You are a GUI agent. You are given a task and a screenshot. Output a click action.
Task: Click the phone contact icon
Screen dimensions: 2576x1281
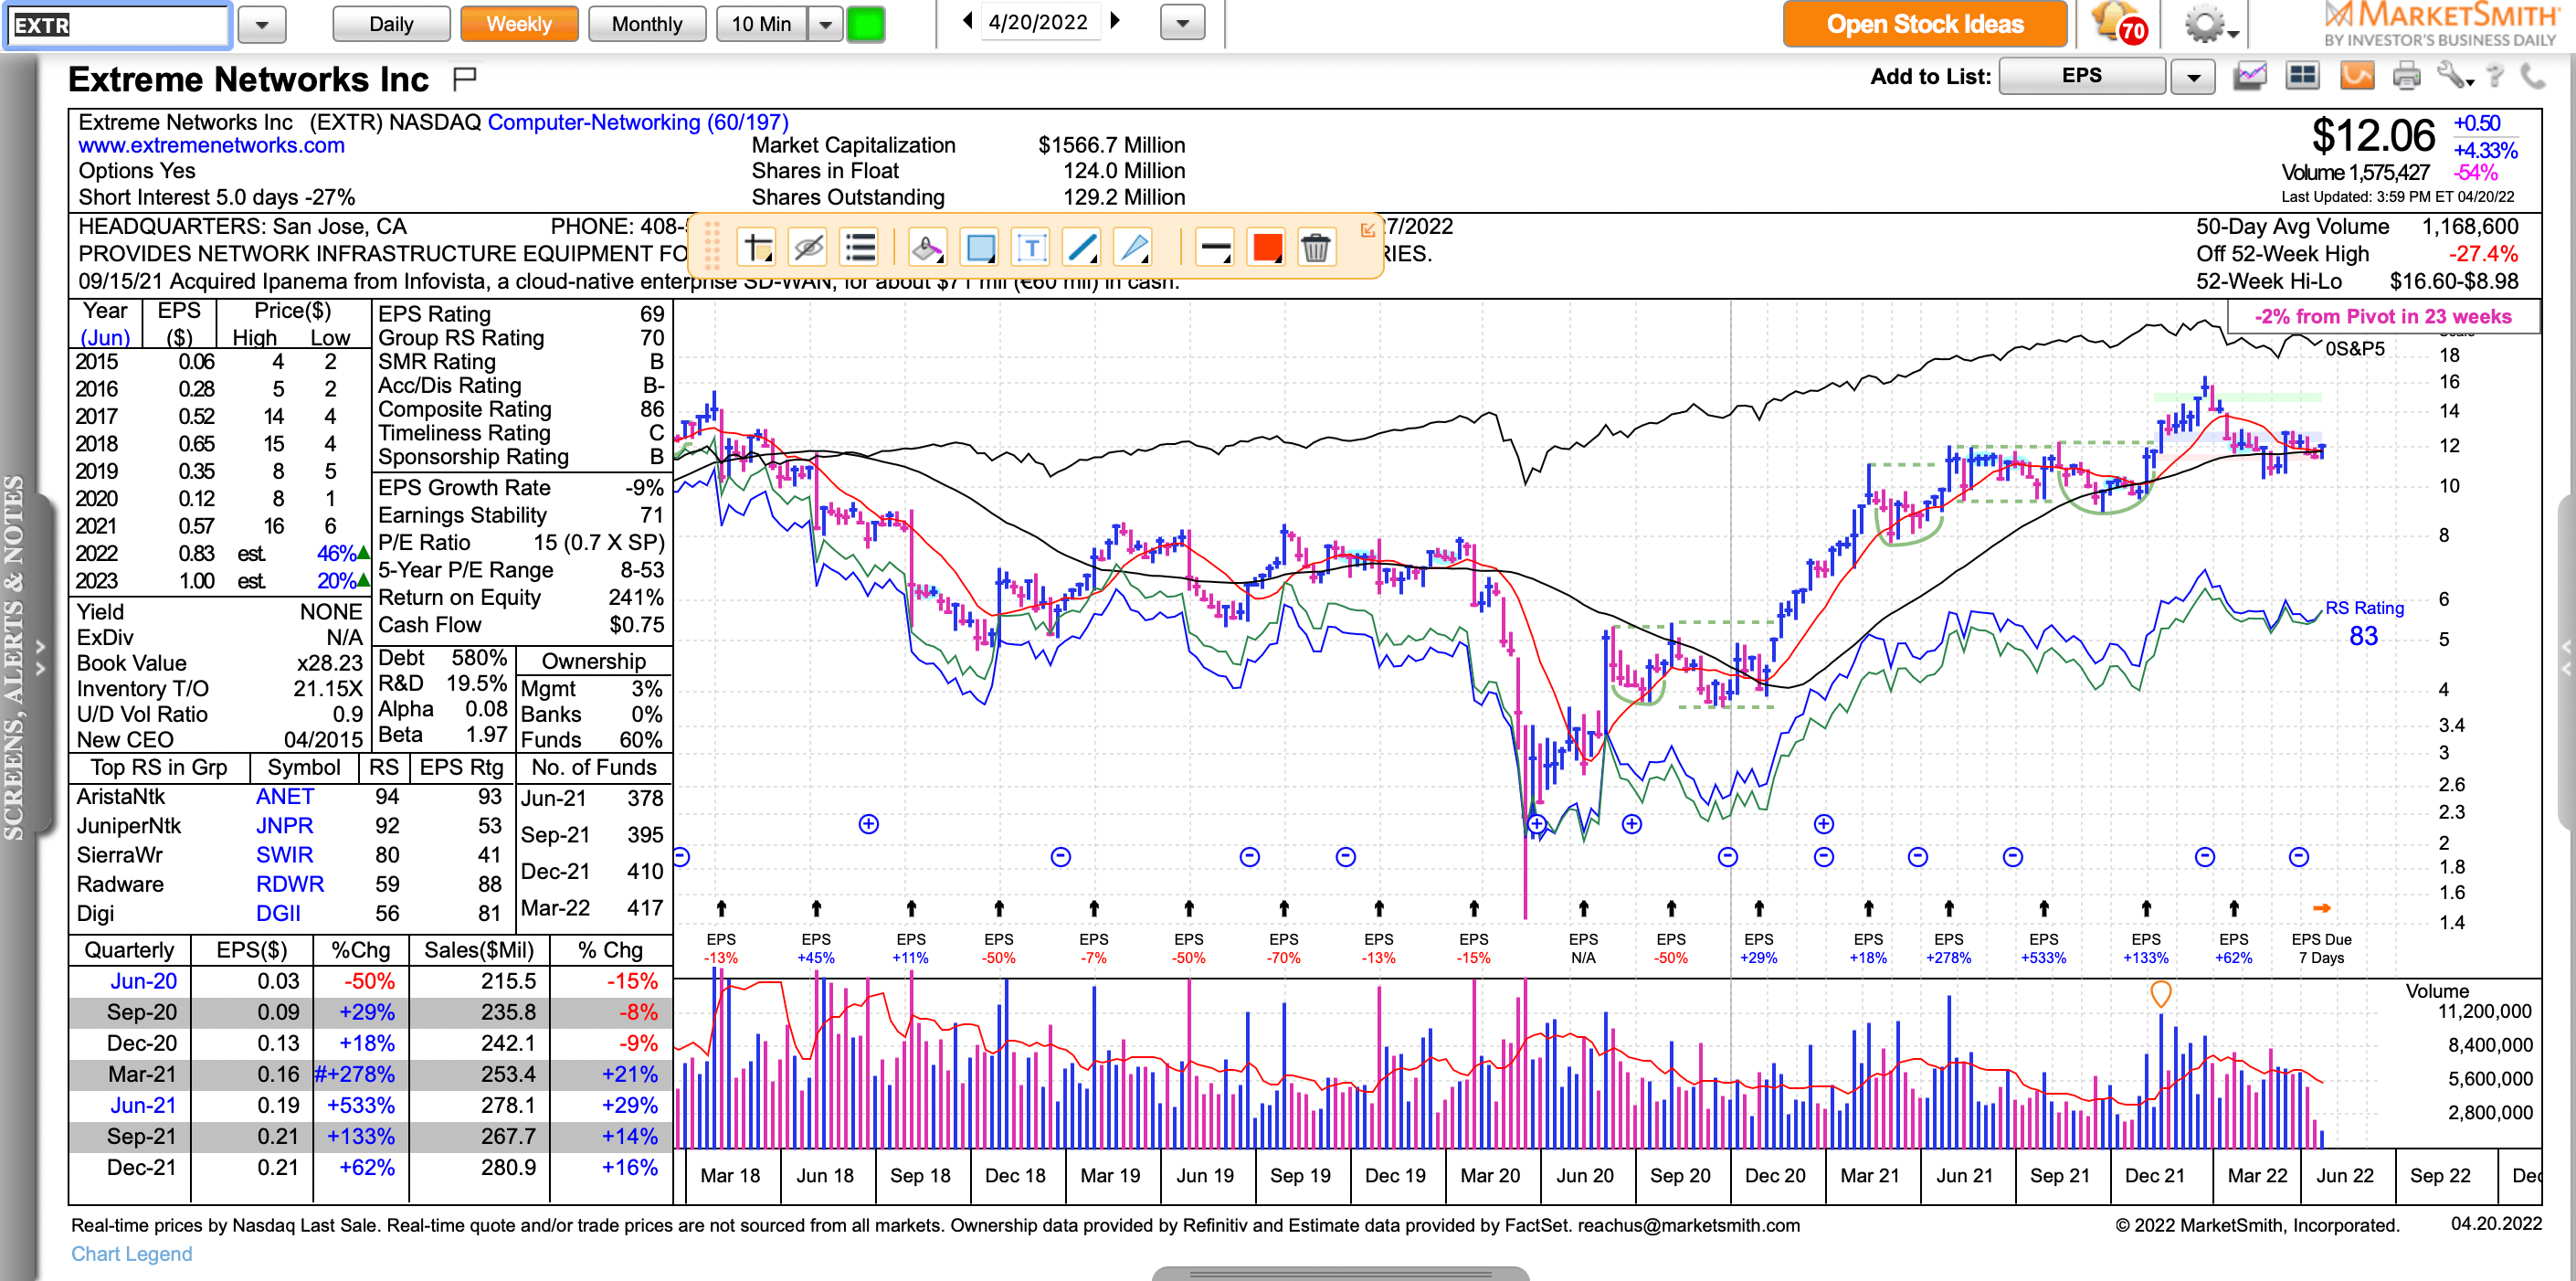2533,76
